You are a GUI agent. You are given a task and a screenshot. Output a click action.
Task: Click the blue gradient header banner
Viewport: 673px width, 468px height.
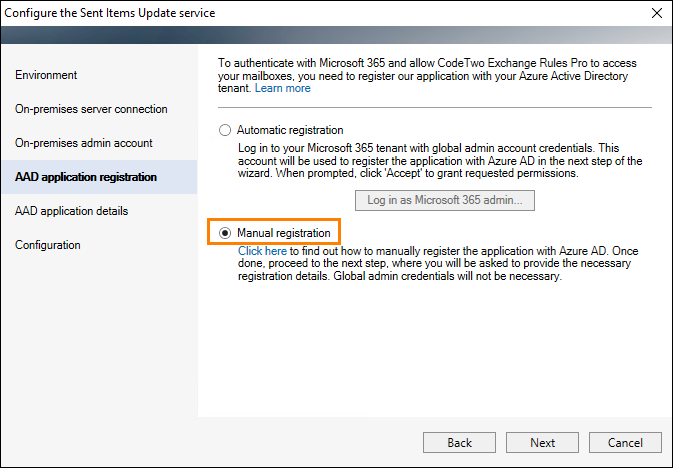[x=336, y=35]
